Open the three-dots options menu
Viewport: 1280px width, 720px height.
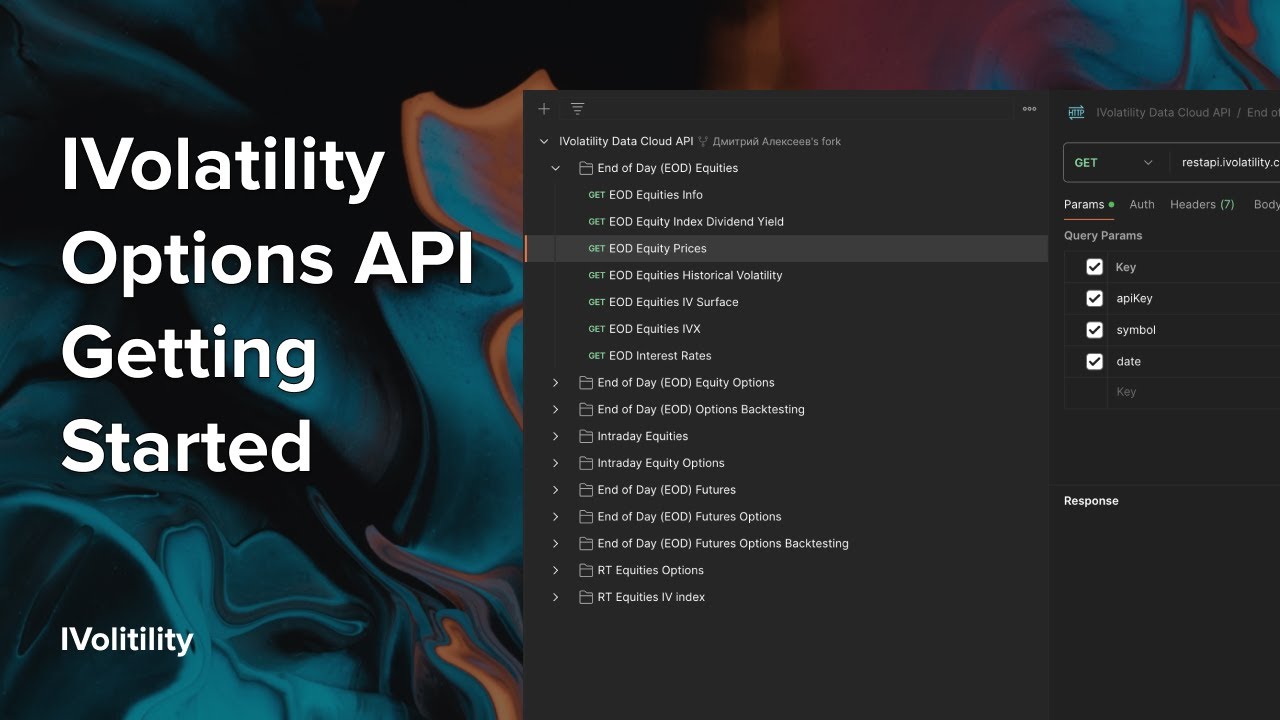coord(1029,109)
